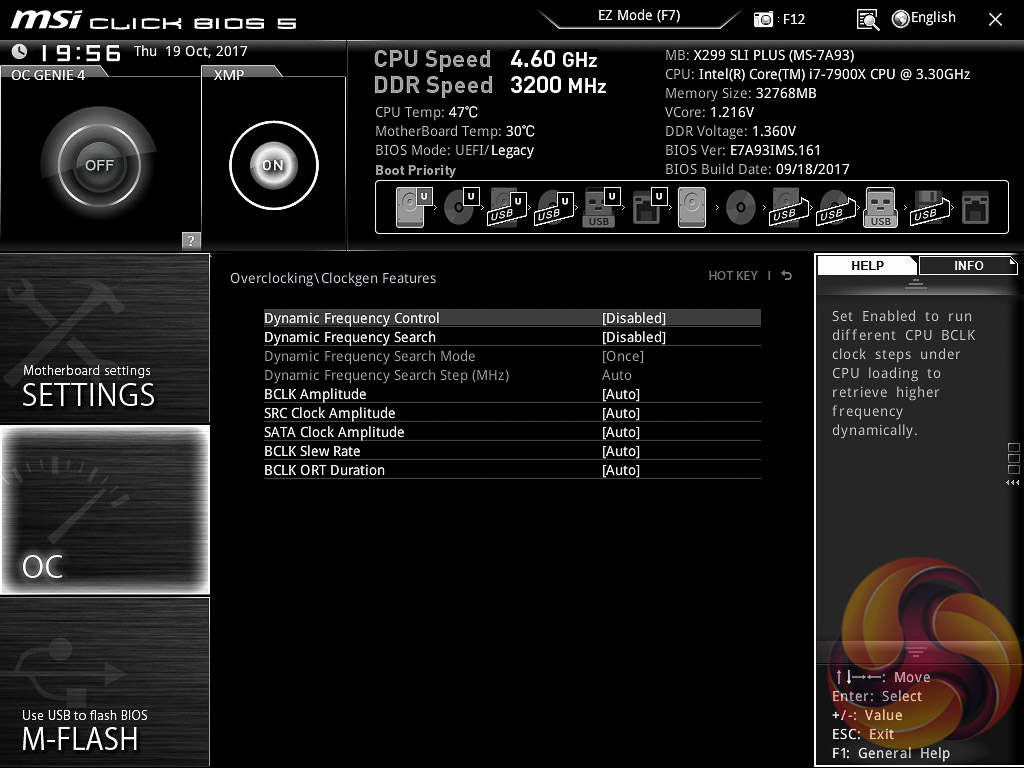Open Dynamic Frequency Control [Disabled] value
This screenshot has width=1024, height=768.
point(633,318)
